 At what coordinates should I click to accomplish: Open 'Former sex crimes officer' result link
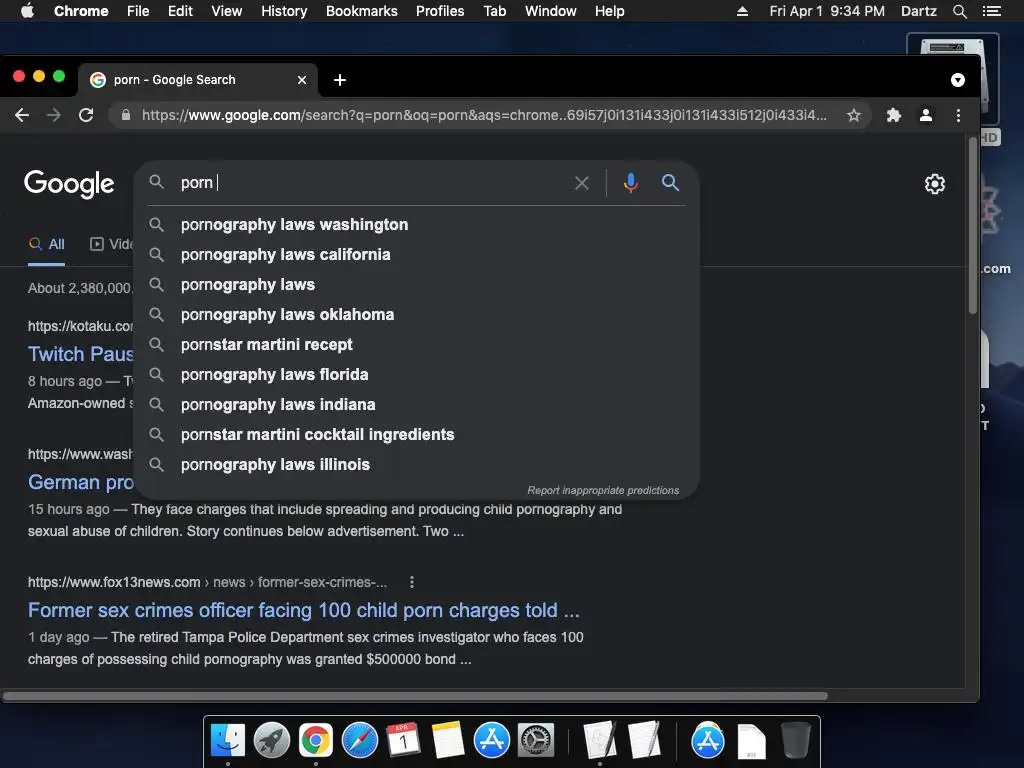point(304,610)
